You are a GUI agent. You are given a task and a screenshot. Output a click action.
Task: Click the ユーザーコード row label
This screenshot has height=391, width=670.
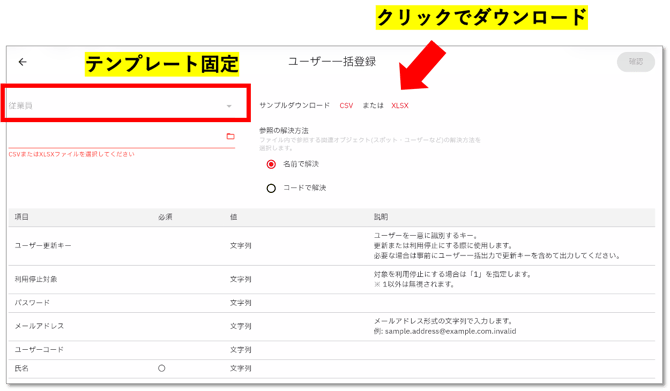[39, 350]
